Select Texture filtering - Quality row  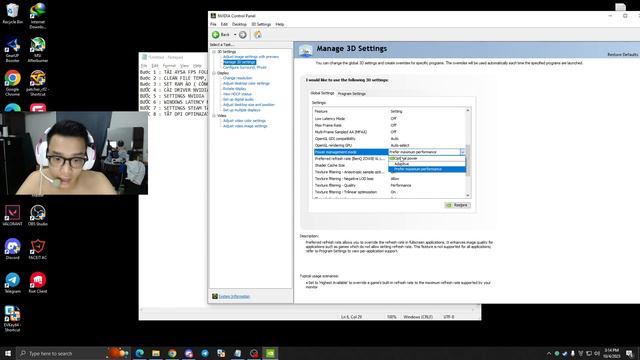389,185
